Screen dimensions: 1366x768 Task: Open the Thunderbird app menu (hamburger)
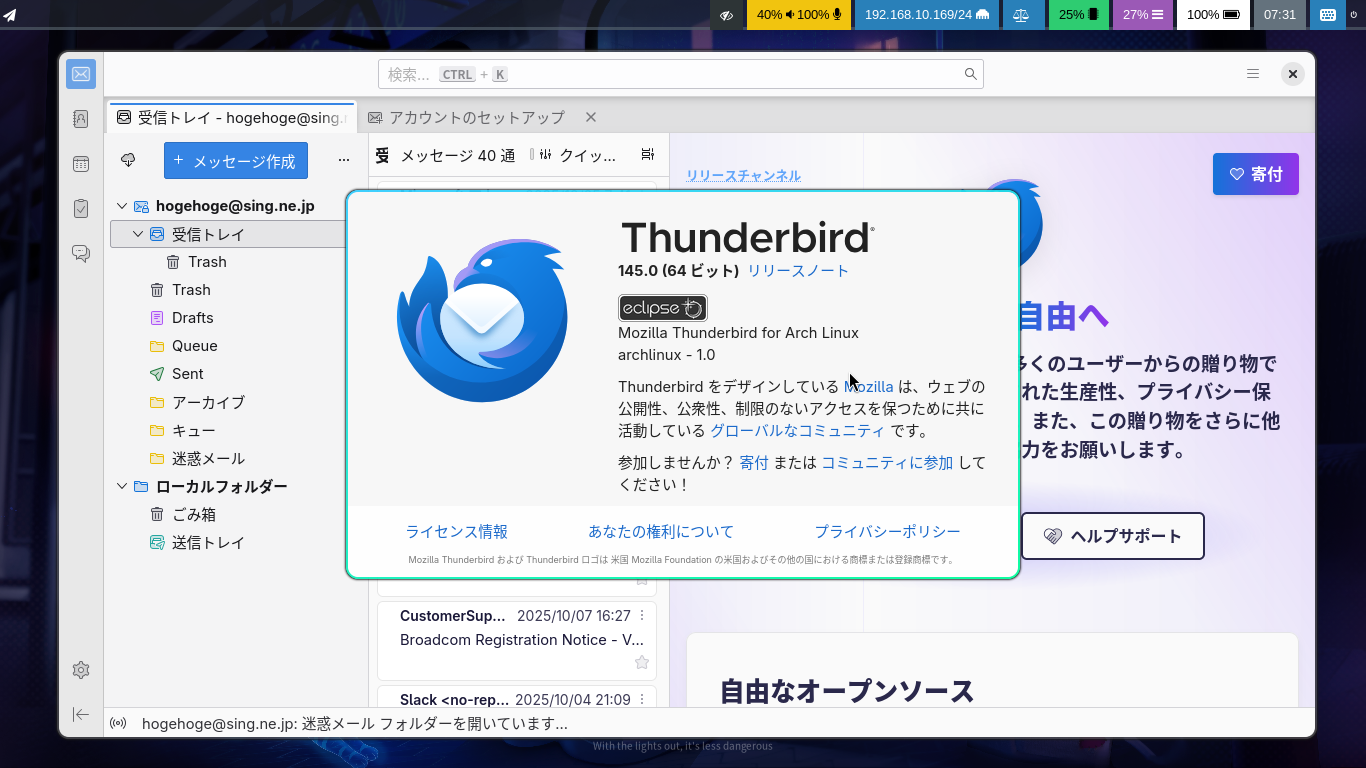pos(1253,74)
